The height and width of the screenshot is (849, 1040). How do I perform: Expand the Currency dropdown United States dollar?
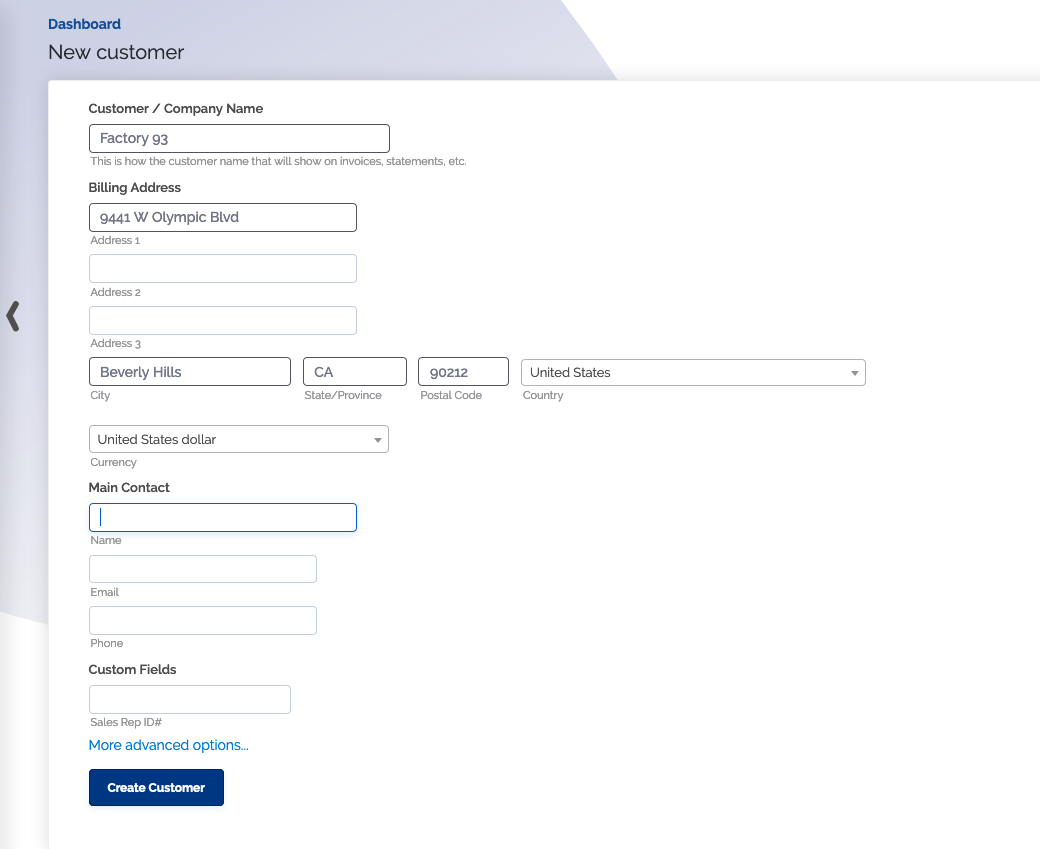(239, 439)
